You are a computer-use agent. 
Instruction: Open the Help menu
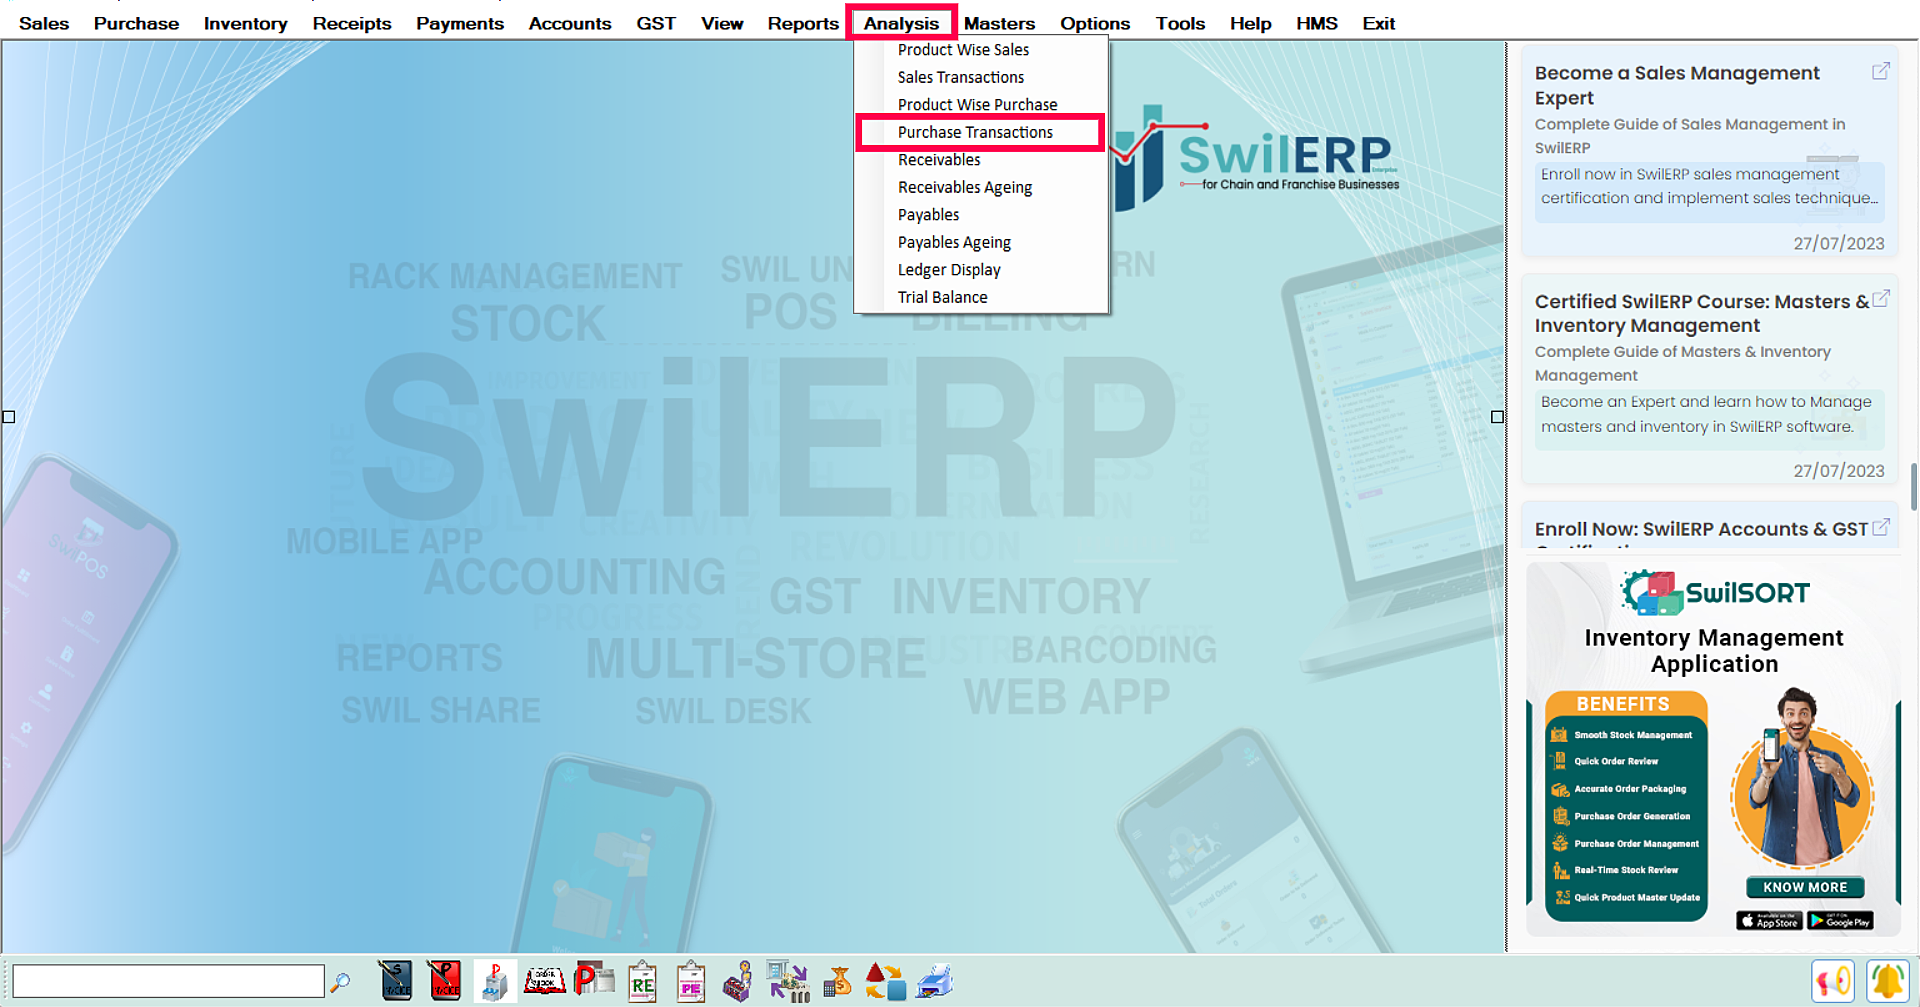pos(1250,23)
